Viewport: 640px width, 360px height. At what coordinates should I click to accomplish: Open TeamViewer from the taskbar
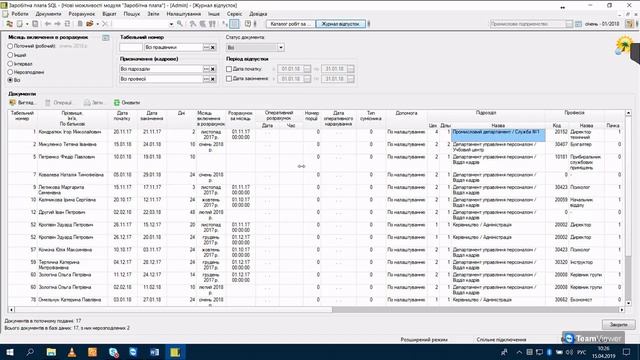click(x=133, y=352)
